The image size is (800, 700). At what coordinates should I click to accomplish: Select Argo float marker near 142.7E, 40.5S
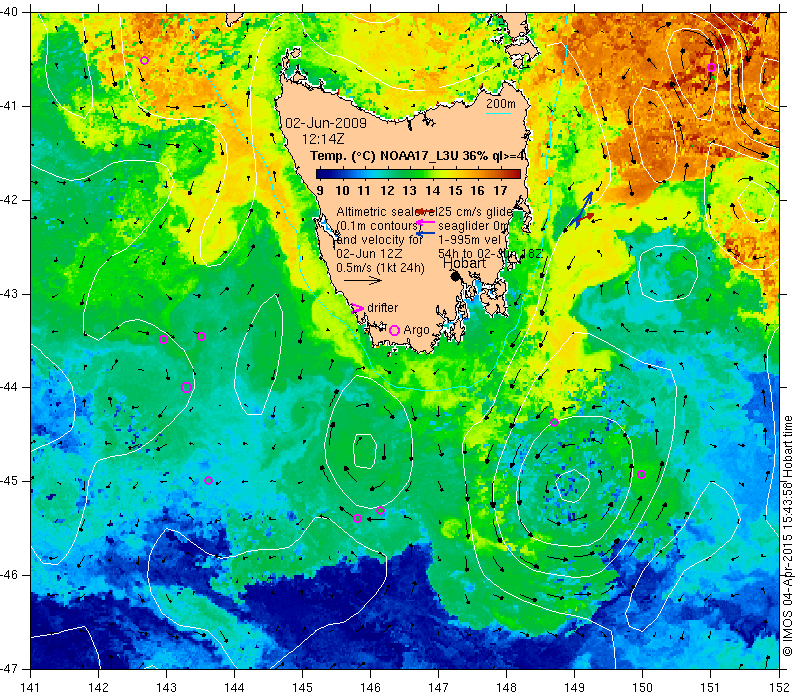pyautogui.click(x=144, y=60)
